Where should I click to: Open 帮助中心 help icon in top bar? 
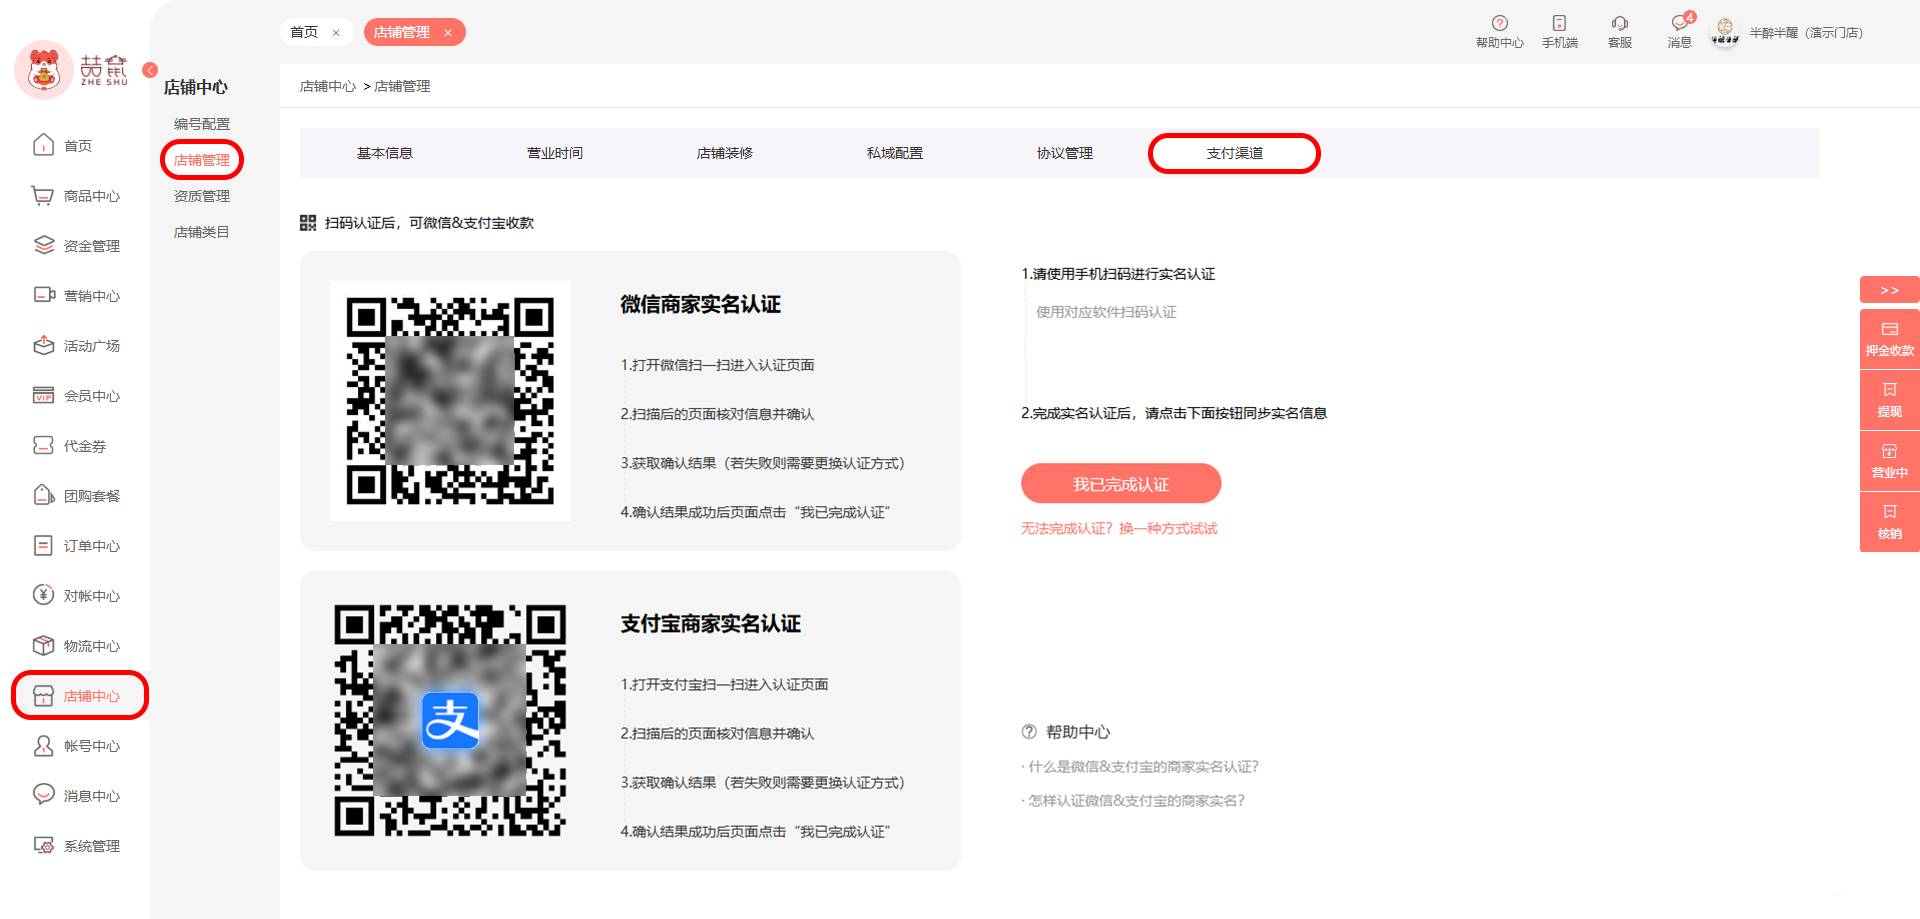[x=1499, y=23]
